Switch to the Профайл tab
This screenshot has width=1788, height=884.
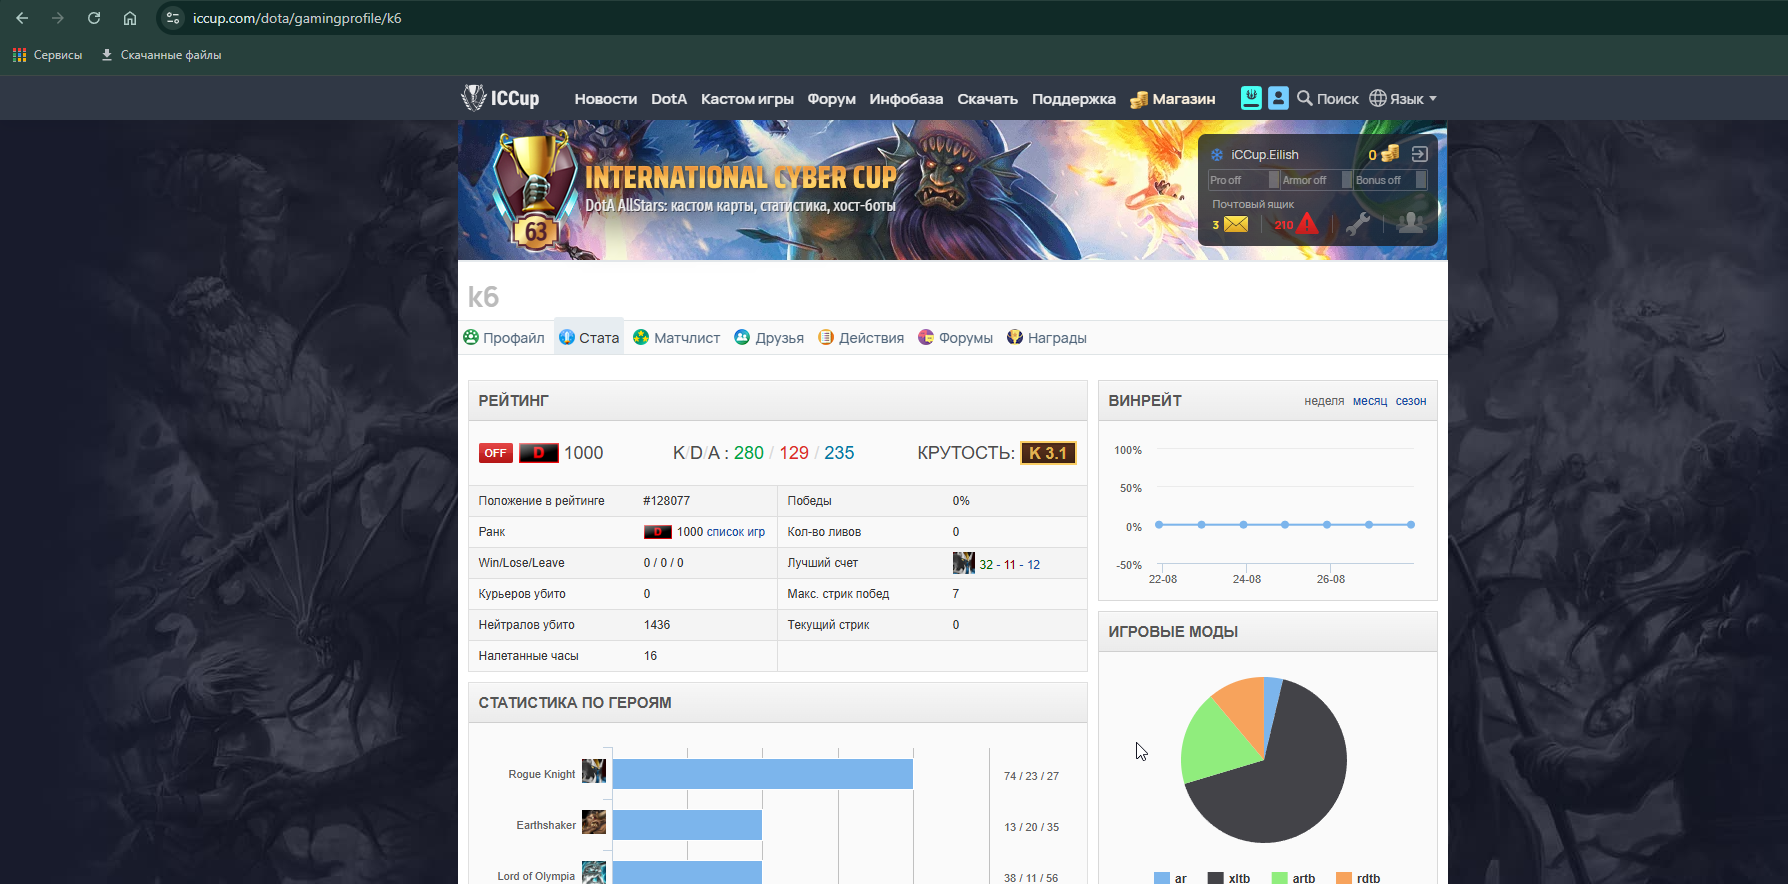(504, 338)
